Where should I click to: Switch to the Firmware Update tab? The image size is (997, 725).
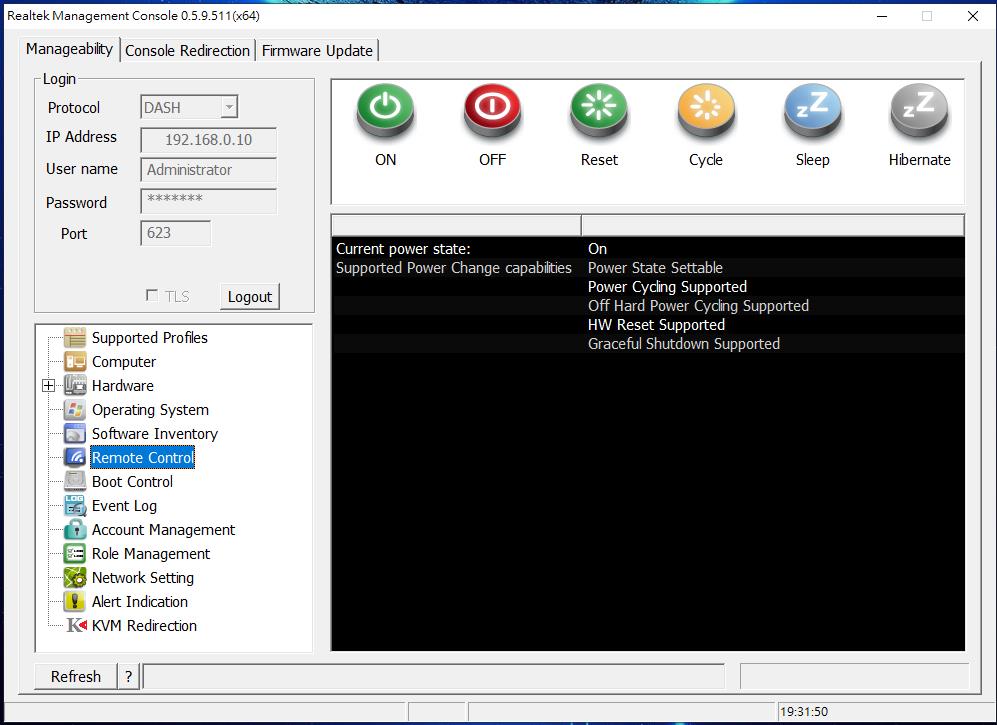click(317, 51)
